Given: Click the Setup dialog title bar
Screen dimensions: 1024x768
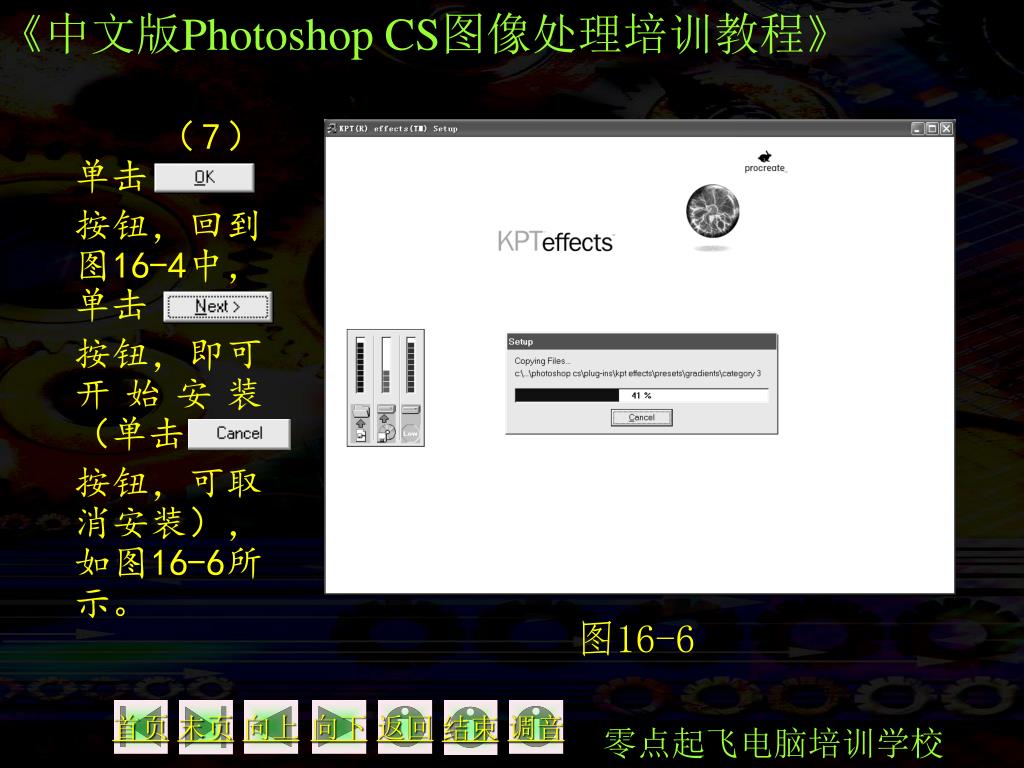Looking at the screenshot, I should pyautogui.click(x=642, y=342).
